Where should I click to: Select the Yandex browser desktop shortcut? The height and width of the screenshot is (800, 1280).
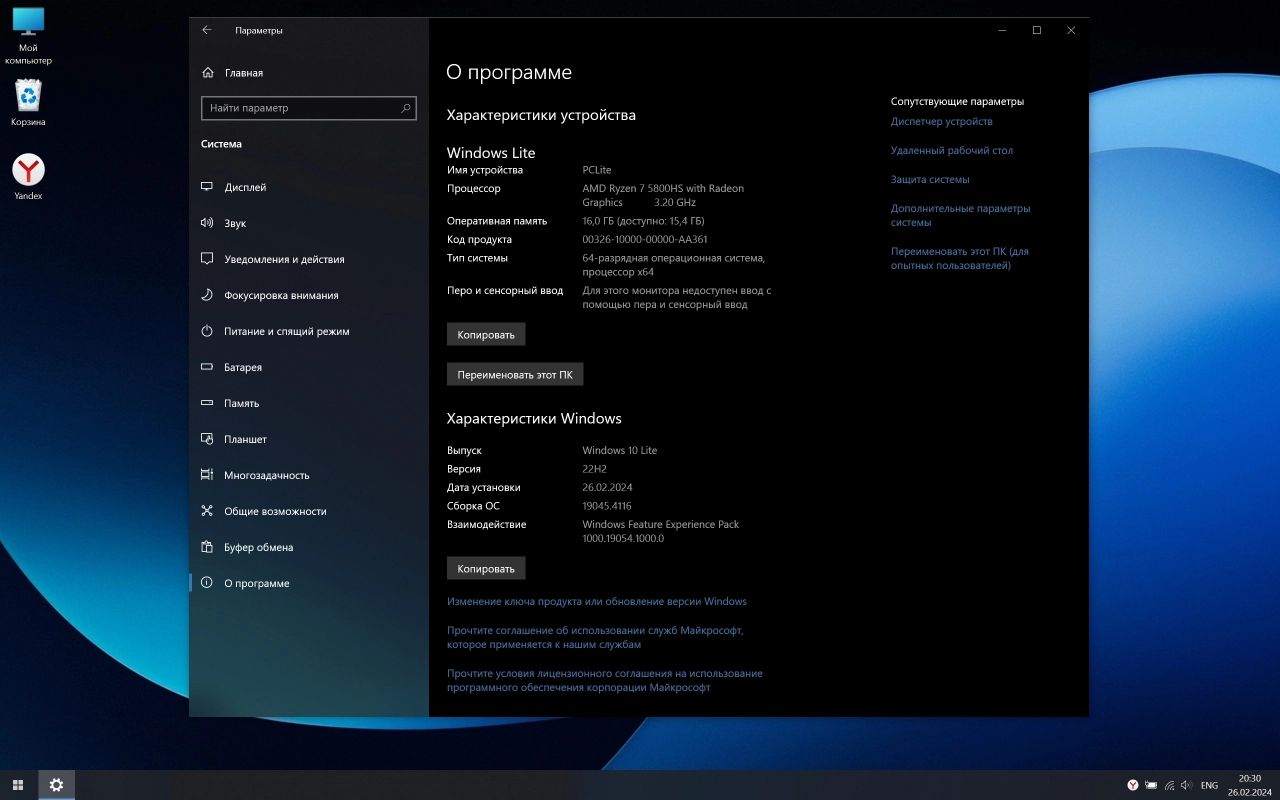(28, 177)
